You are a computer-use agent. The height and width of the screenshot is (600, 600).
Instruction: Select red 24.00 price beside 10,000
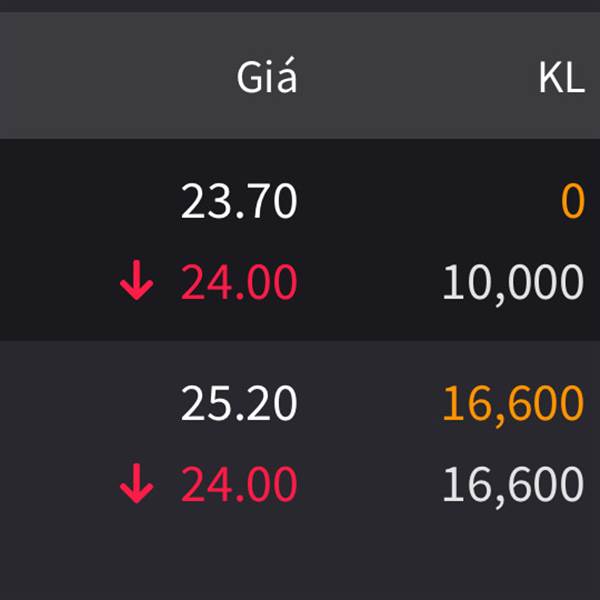(x=239, y=284)
